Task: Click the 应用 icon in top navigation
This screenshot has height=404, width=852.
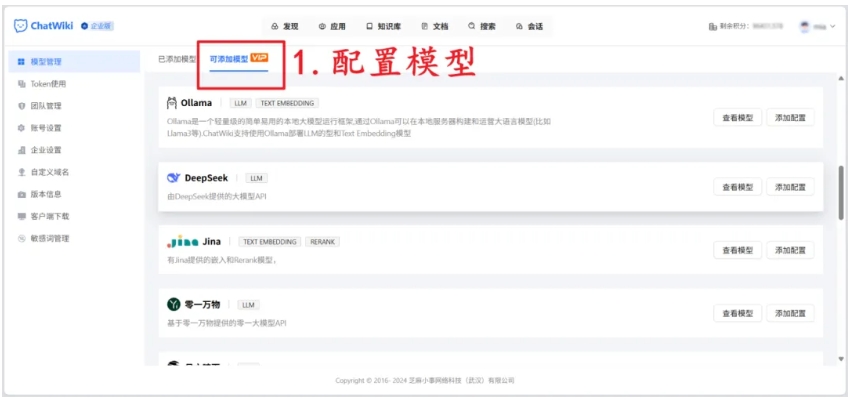Action: click(322, 26)
